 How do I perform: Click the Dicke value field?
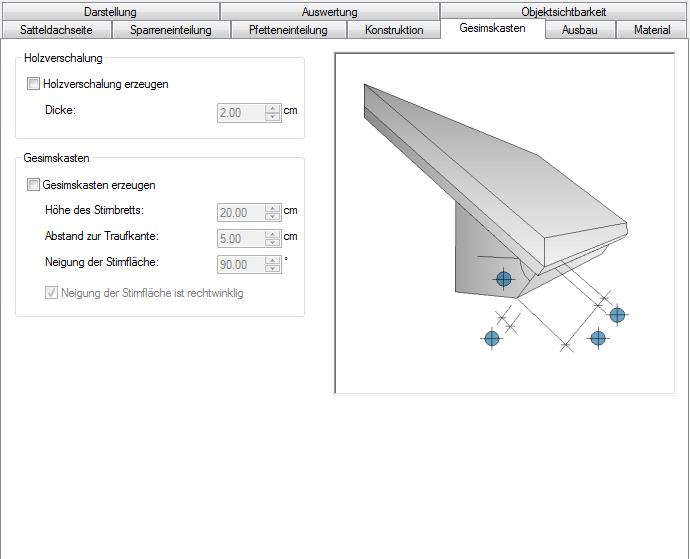[x=241, y=113]
